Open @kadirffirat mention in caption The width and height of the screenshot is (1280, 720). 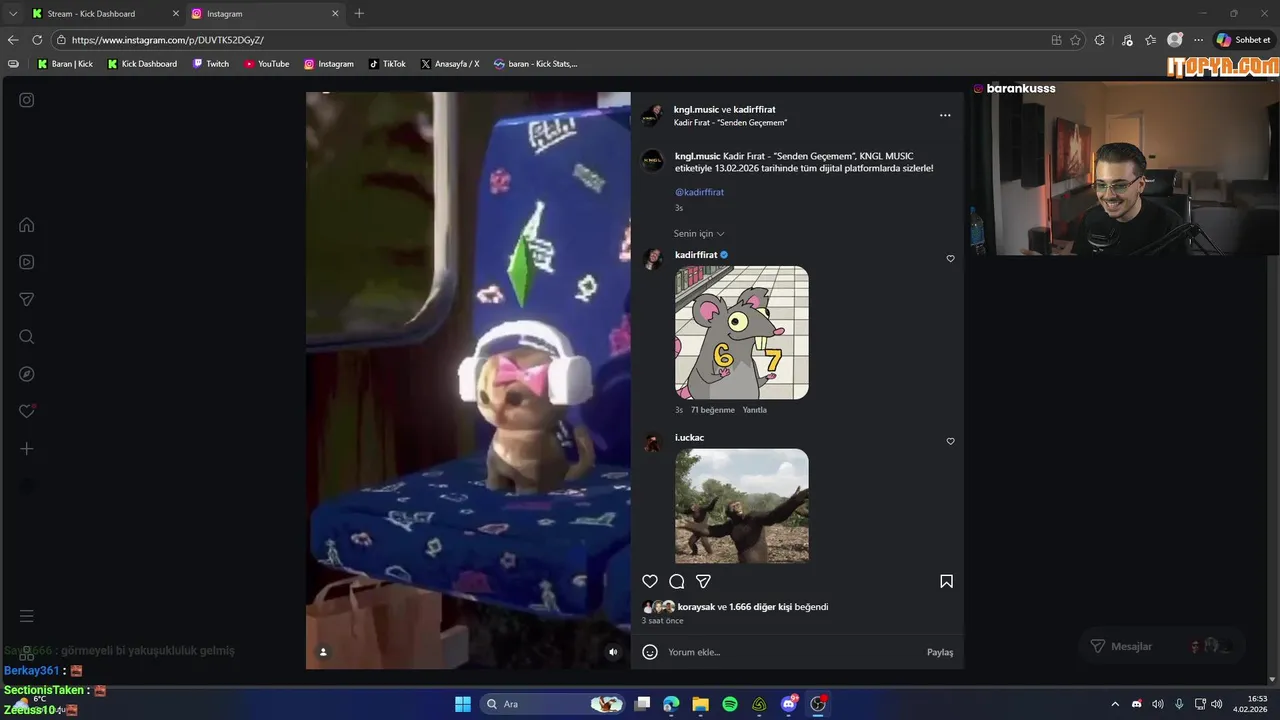tap(699, 192)
